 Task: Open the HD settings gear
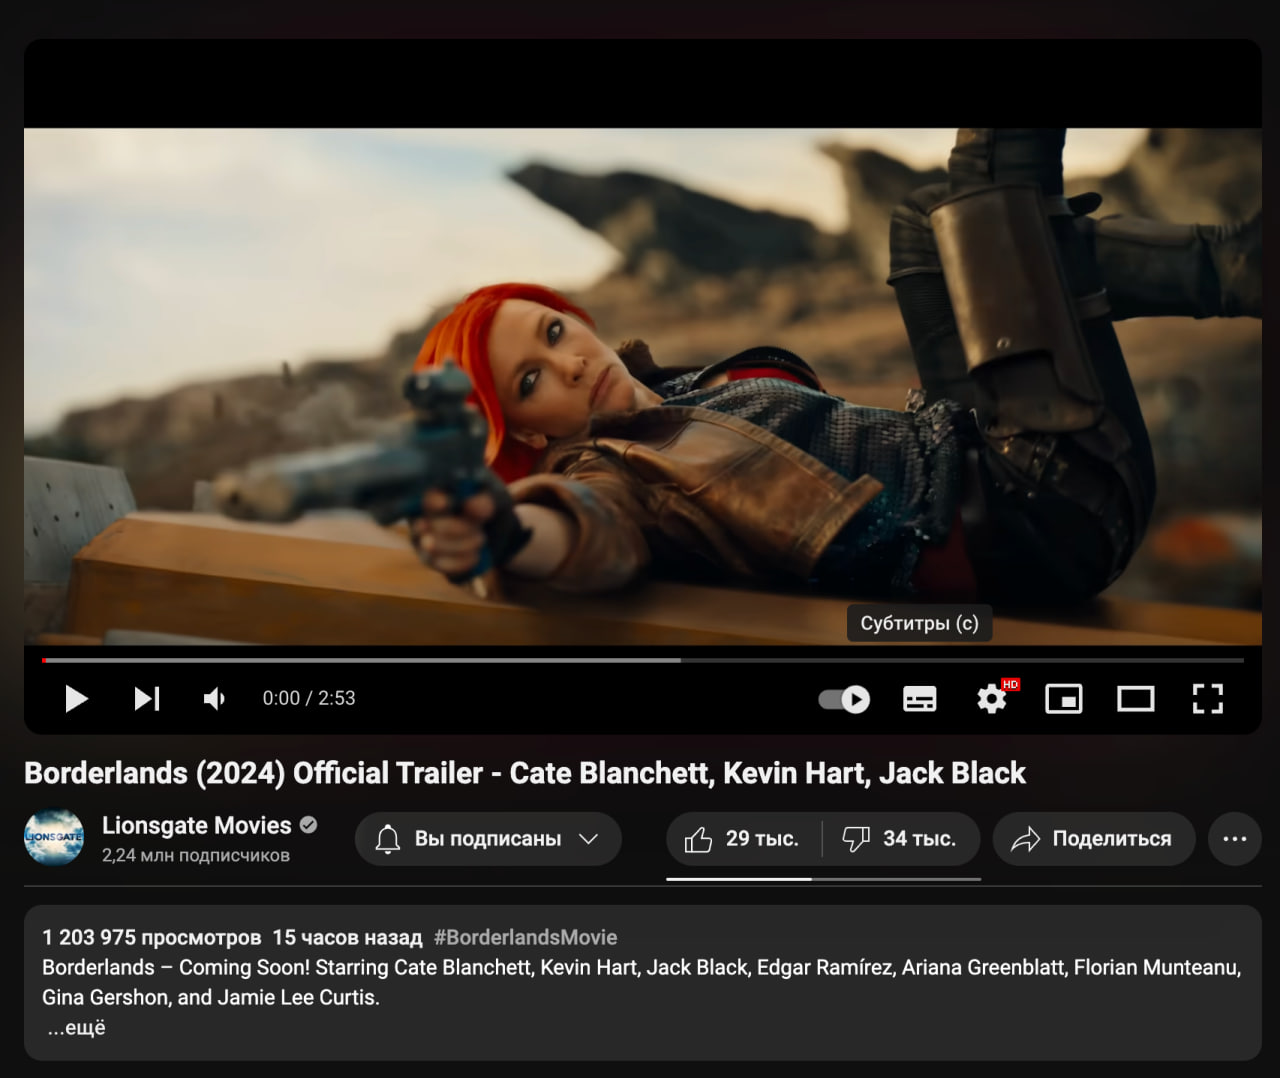tap(992, 698)
